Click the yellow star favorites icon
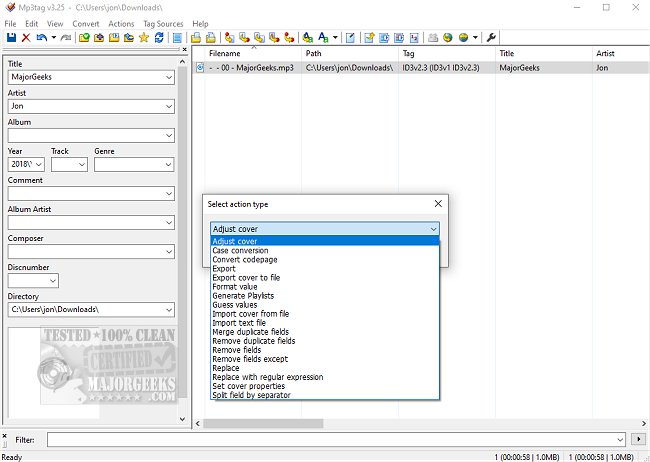The width and height of the screenshot is (650, 462). point(143,38)
